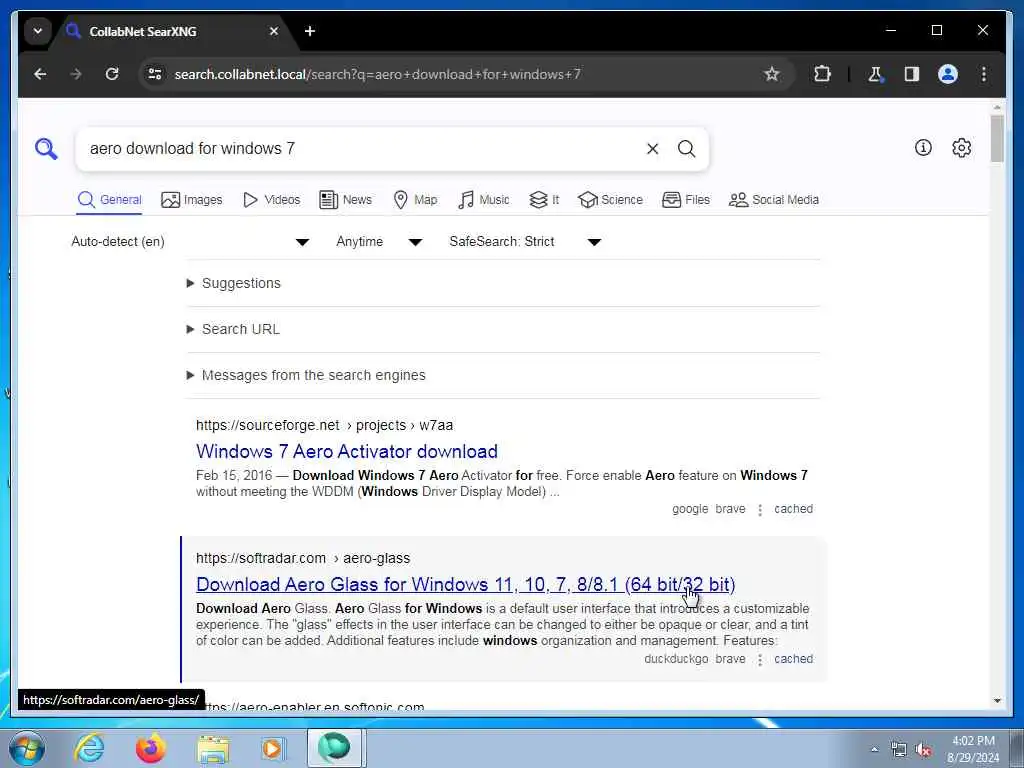Open Windows Explorer from taskbar
The image size is (1024, 768).
click(214, 748)
